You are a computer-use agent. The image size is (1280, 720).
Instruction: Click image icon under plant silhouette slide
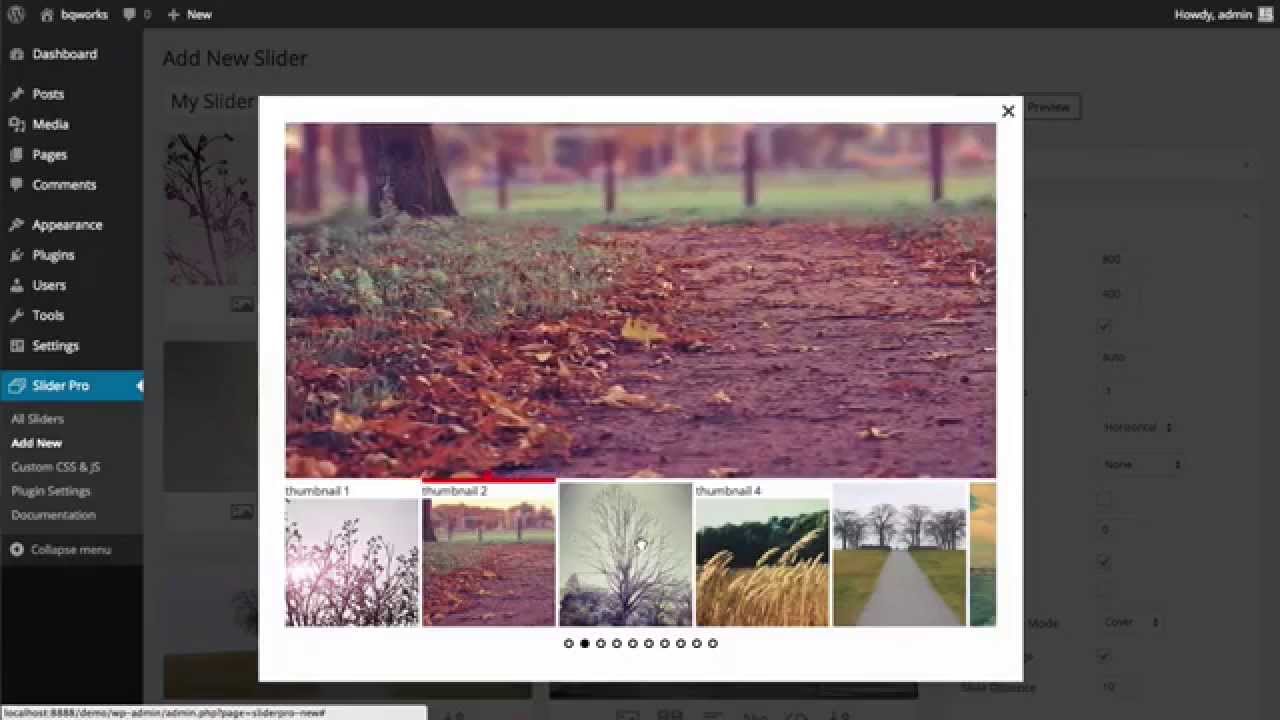242,304
